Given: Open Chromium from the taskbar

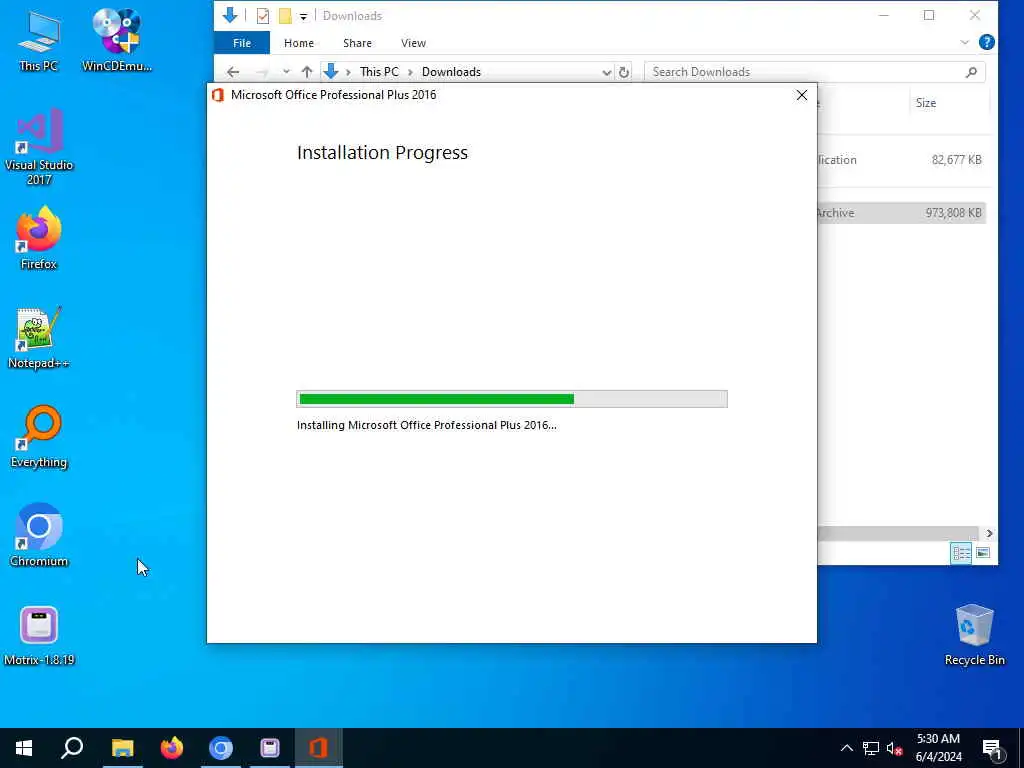Looking at the screenshot, I should (221, 748).
